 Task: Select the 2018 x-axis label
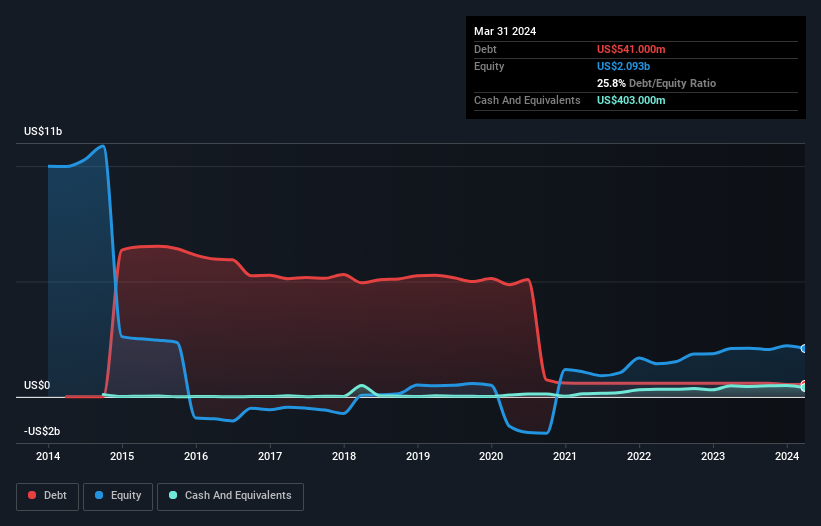(344, 456)
